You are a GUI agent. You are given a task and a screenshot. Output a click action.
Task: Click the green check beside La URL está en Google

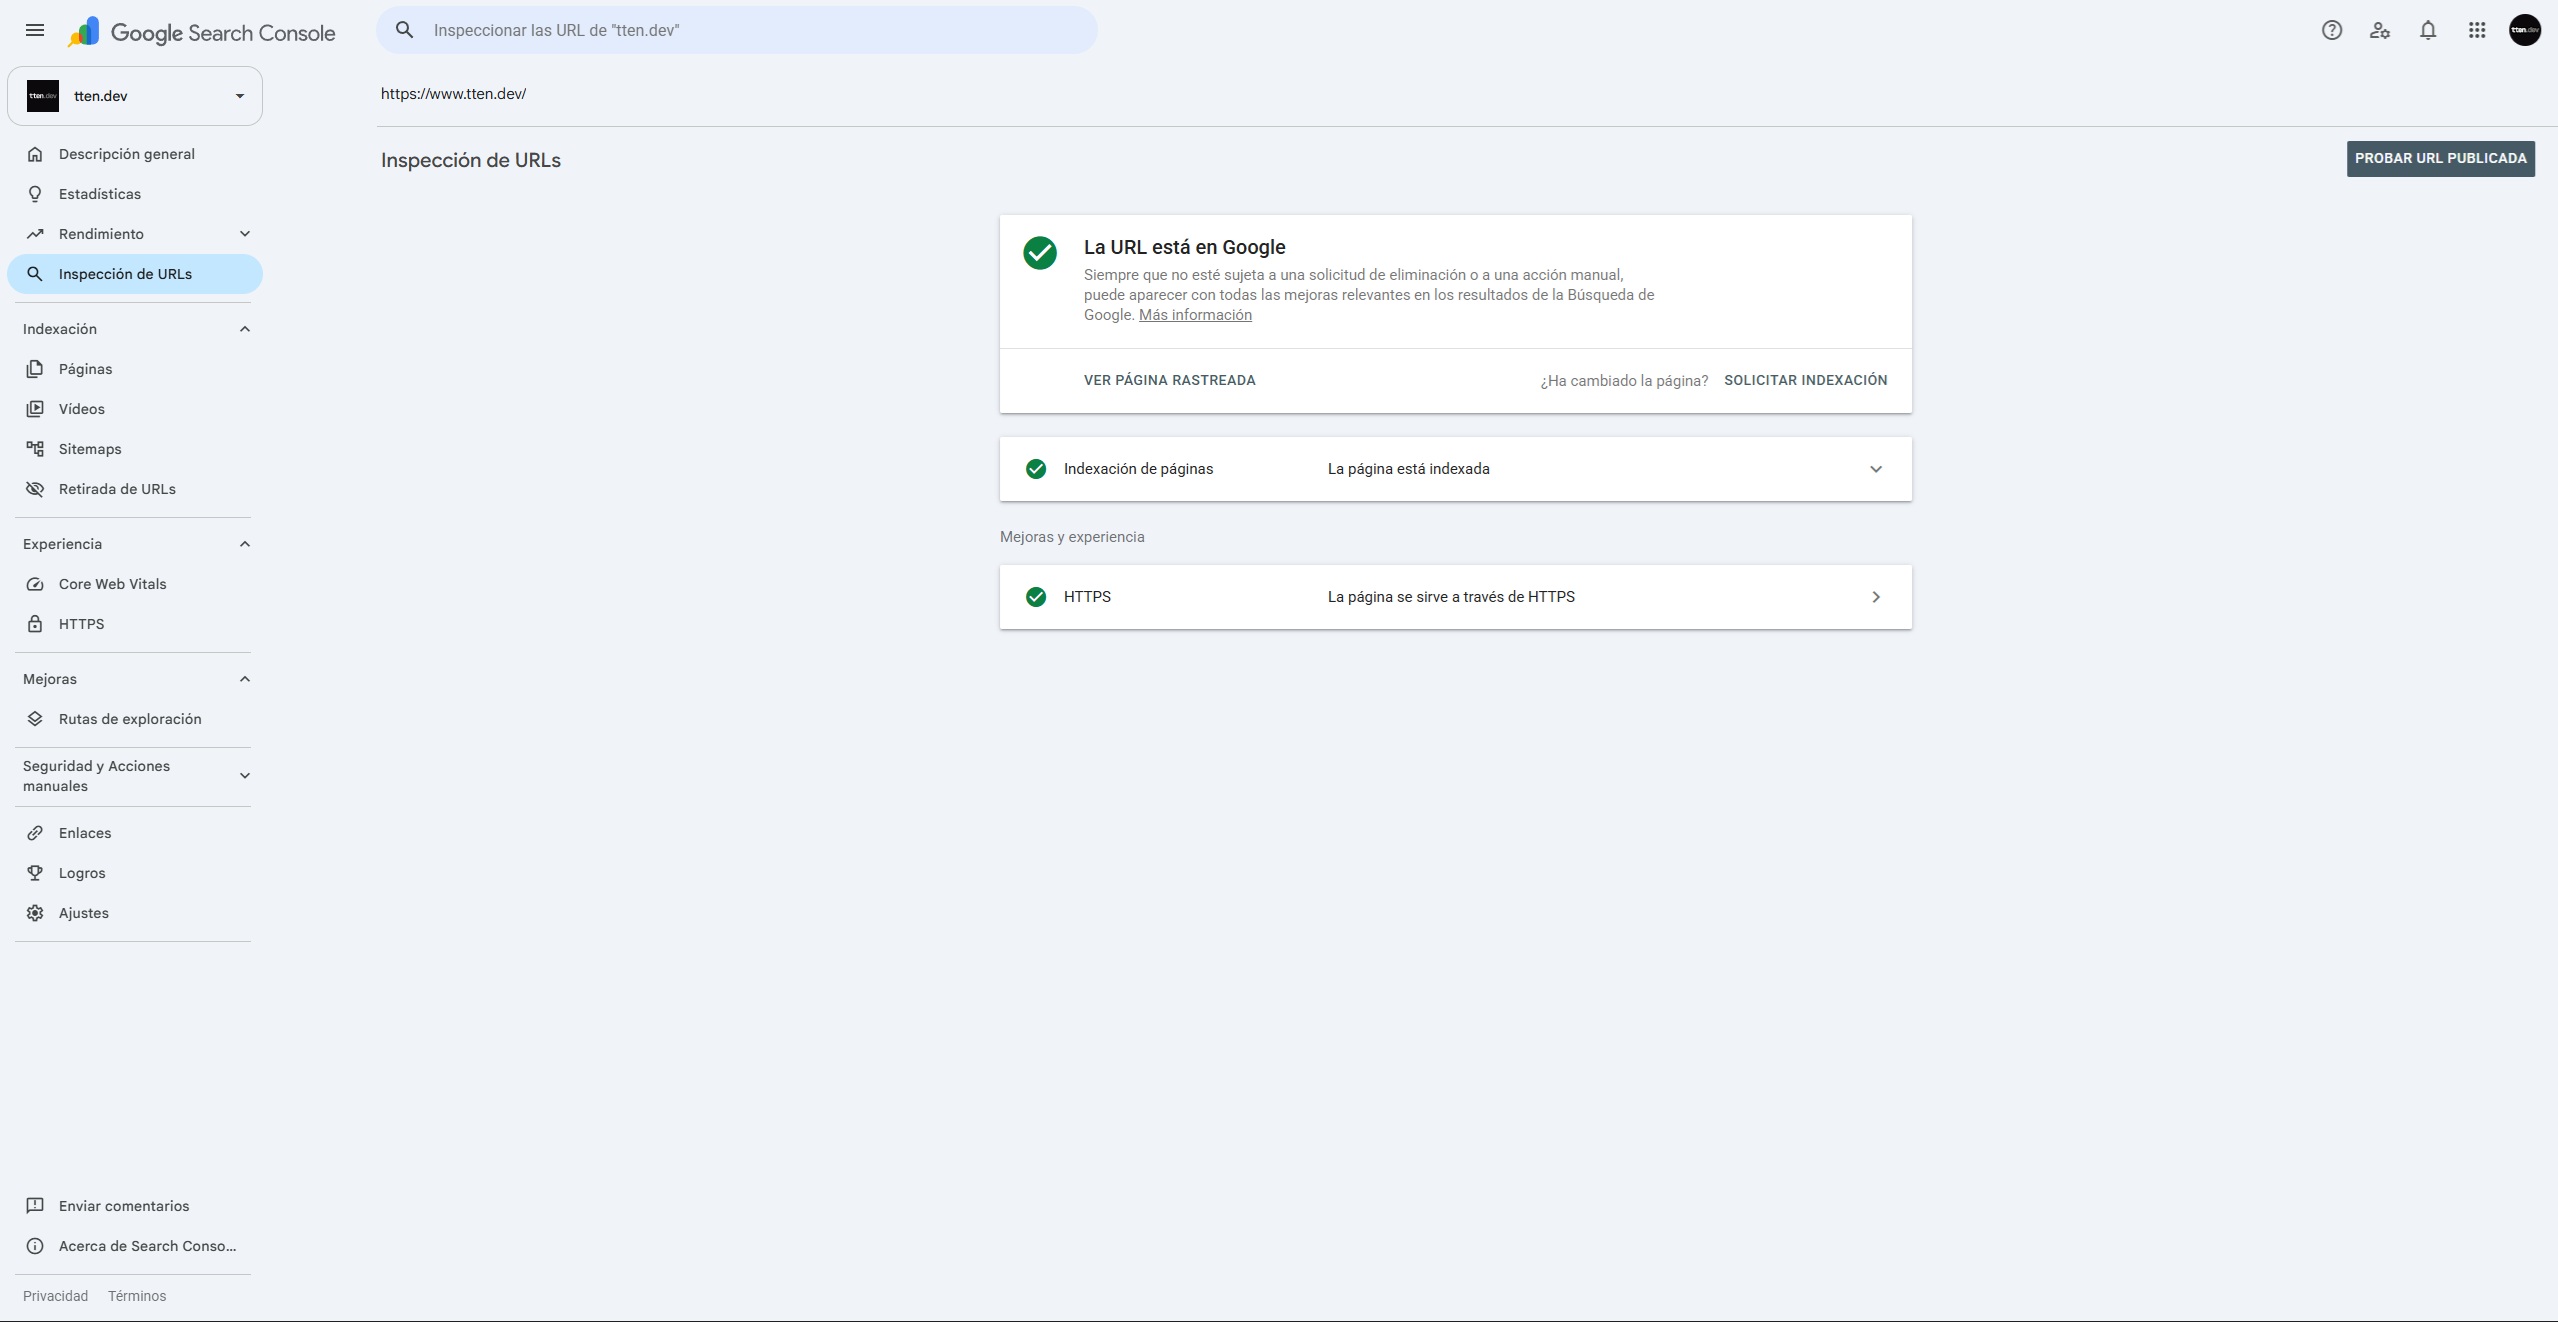pos(1040,253)
